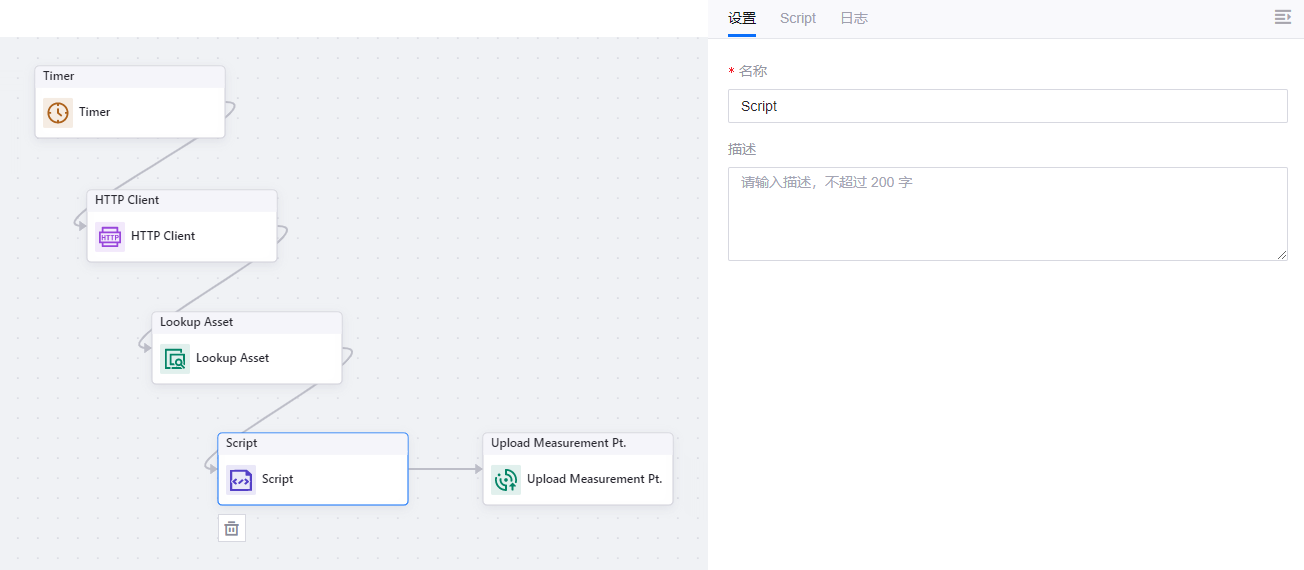Select the HTTP Client node title bar
This screenshot has height=570, width=1304.
coord(182,200)
